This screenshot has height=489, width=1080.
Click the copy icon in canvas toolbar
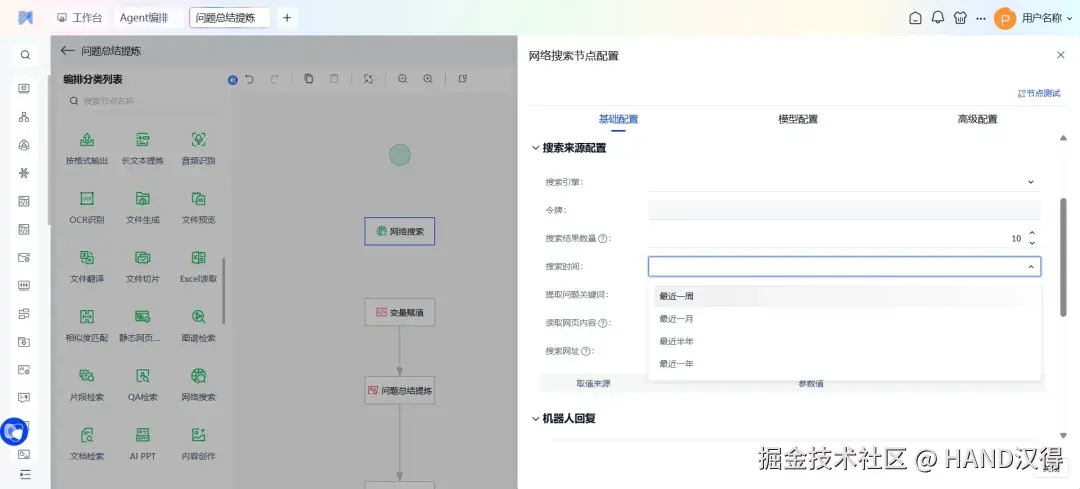309,79
